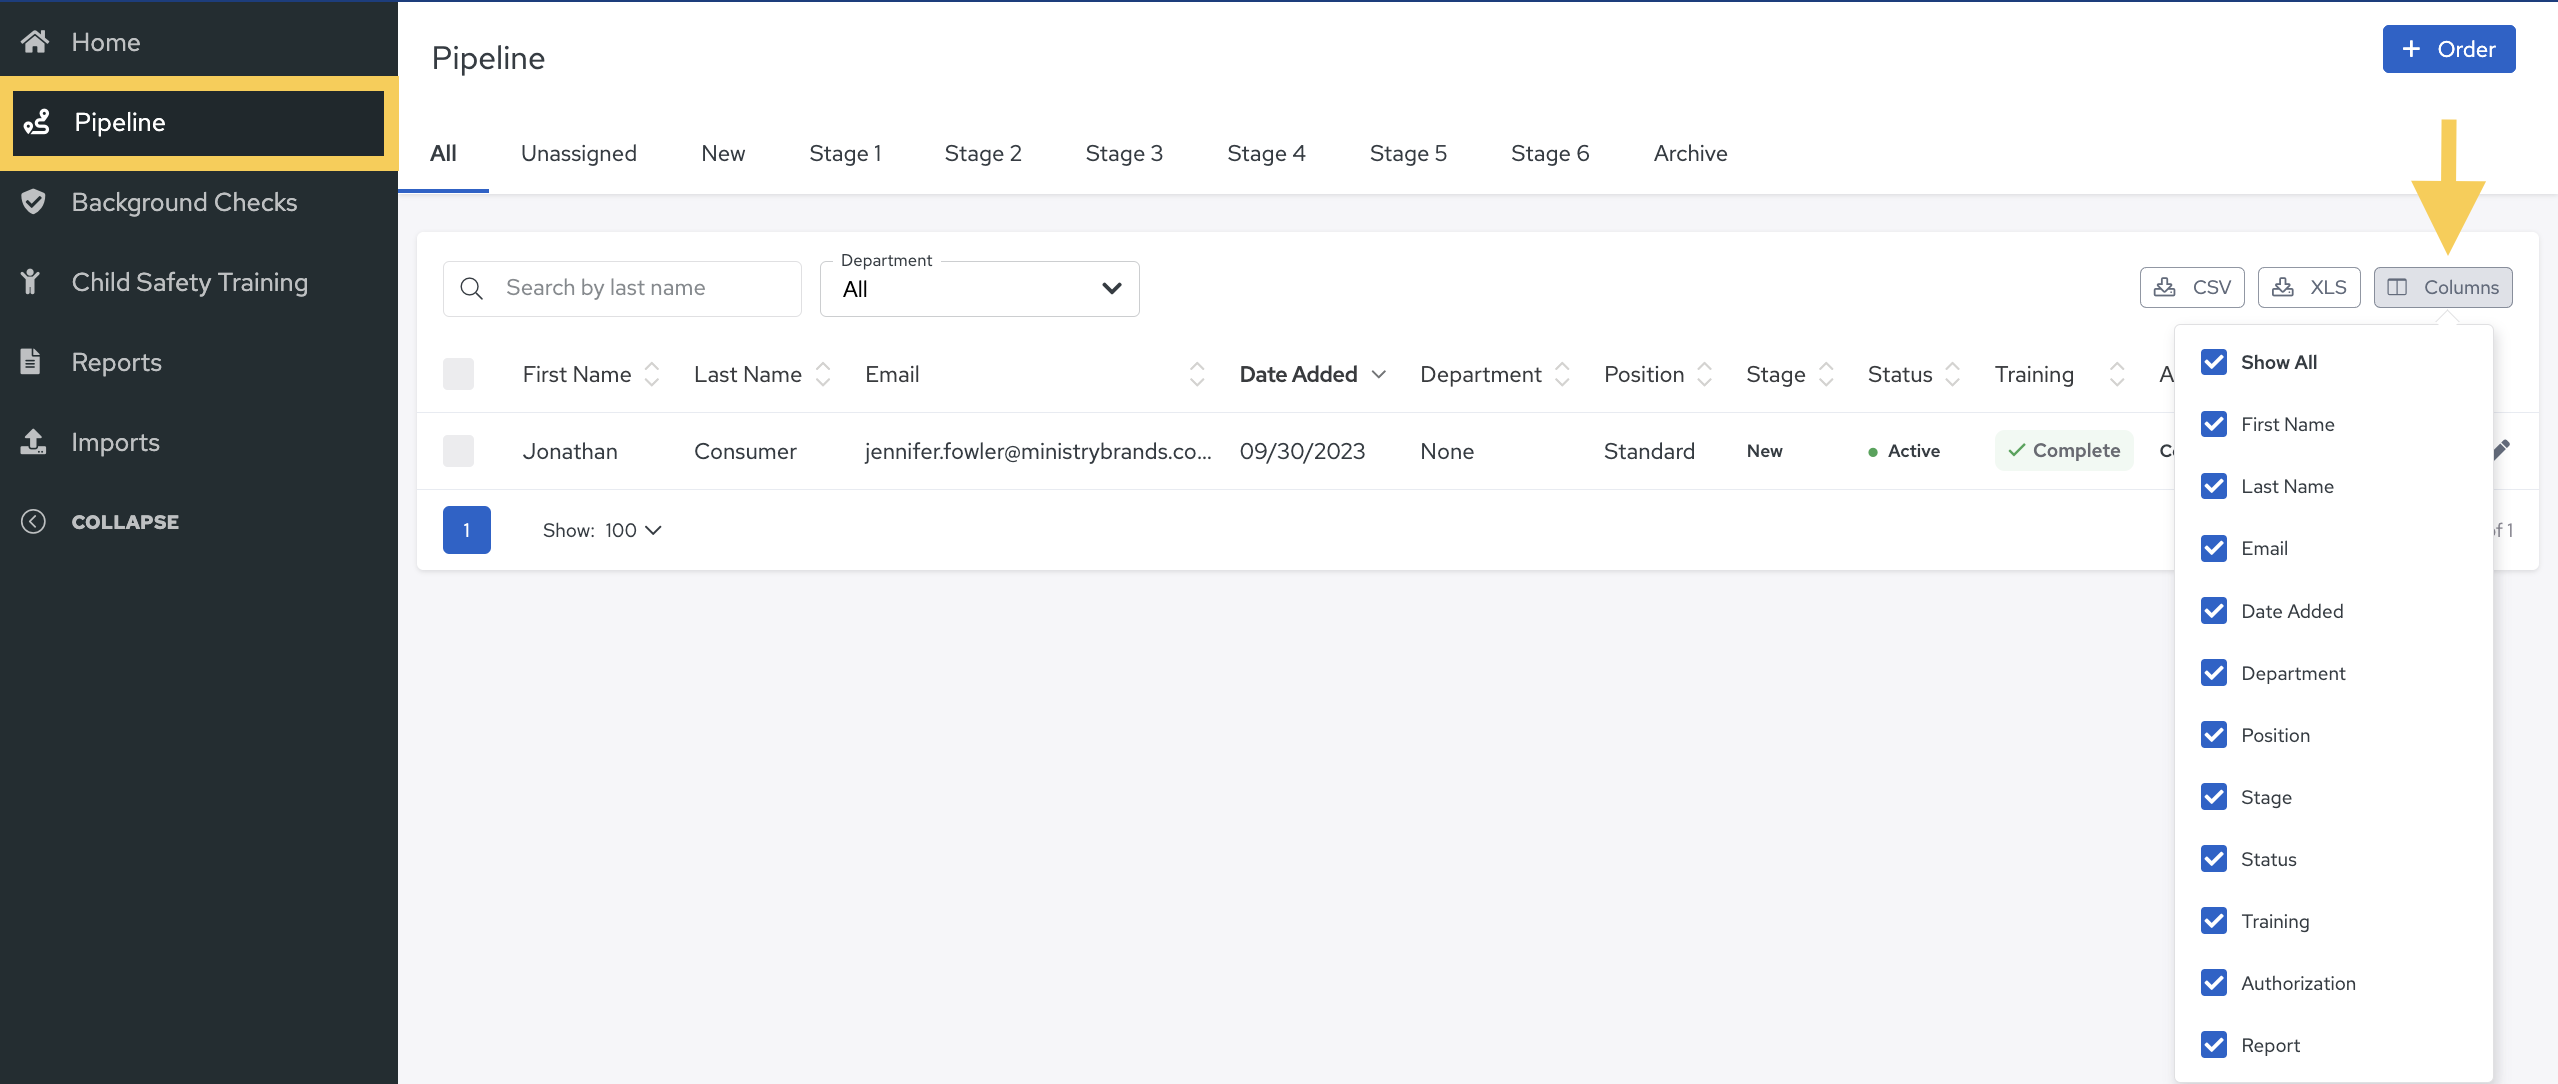Sort by Training column arrows

click(x=2117, y=374)
